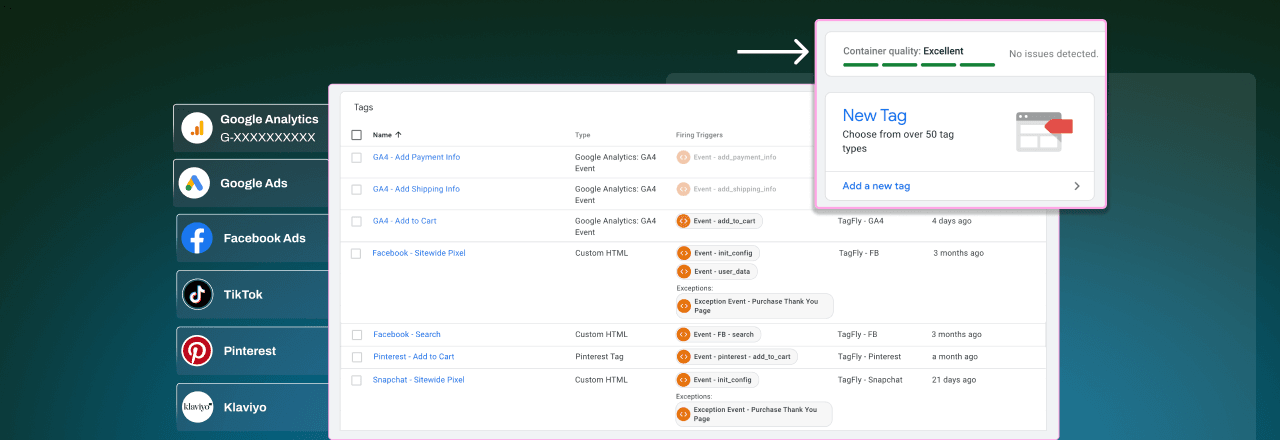Screen dimensions: 1280x440
Task: Open the GA4 - Add Shipping Info tag
Action: pyautogui.click(x=416, y=189)
